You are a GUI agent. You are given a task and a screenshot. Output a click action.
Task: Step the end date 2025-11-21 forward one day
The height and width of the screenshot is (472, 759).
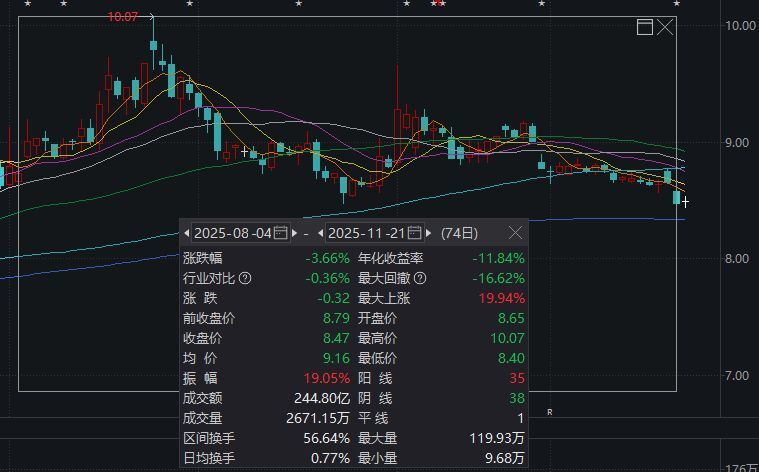[x=428, y=233]
